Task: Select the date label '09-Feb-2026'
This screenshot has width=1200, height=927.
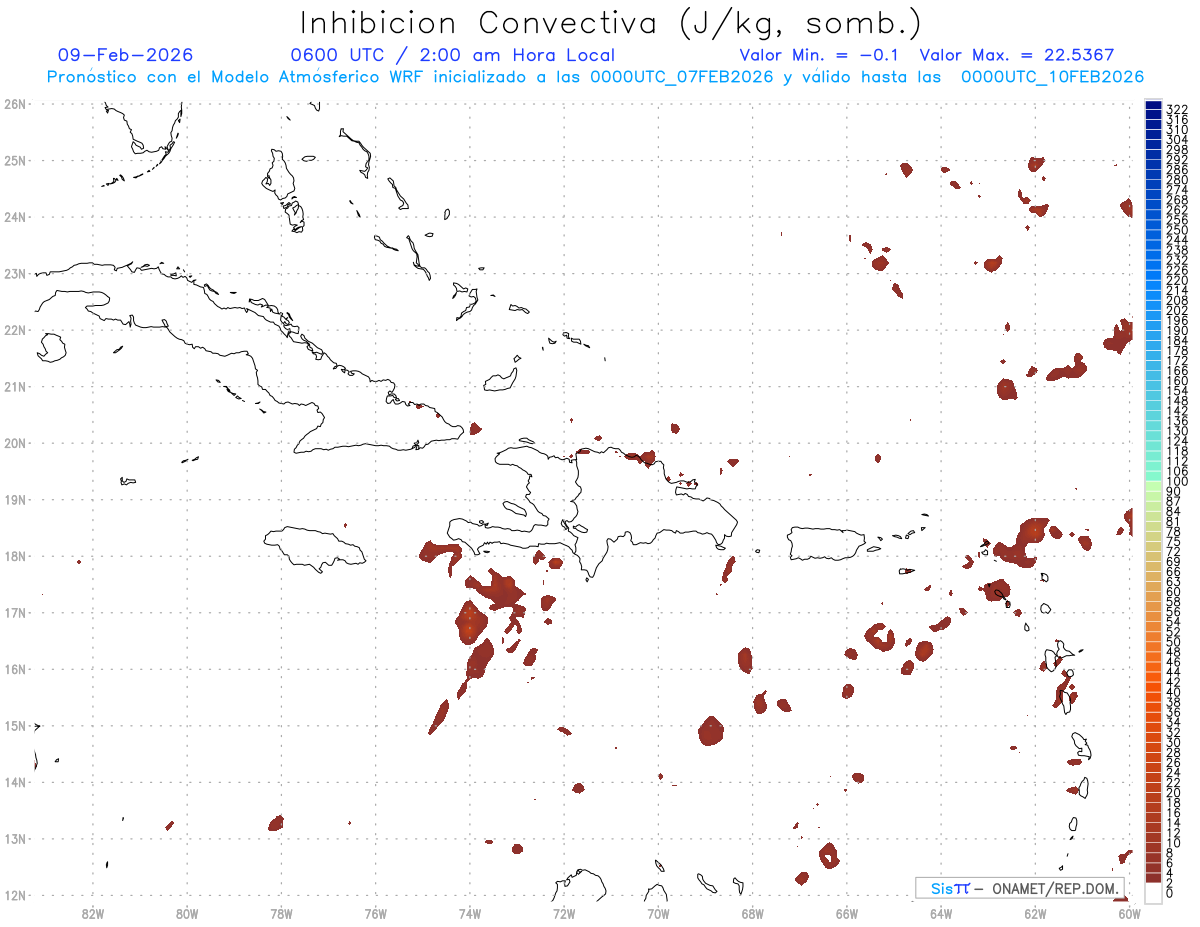Action: tap(126, 55)
